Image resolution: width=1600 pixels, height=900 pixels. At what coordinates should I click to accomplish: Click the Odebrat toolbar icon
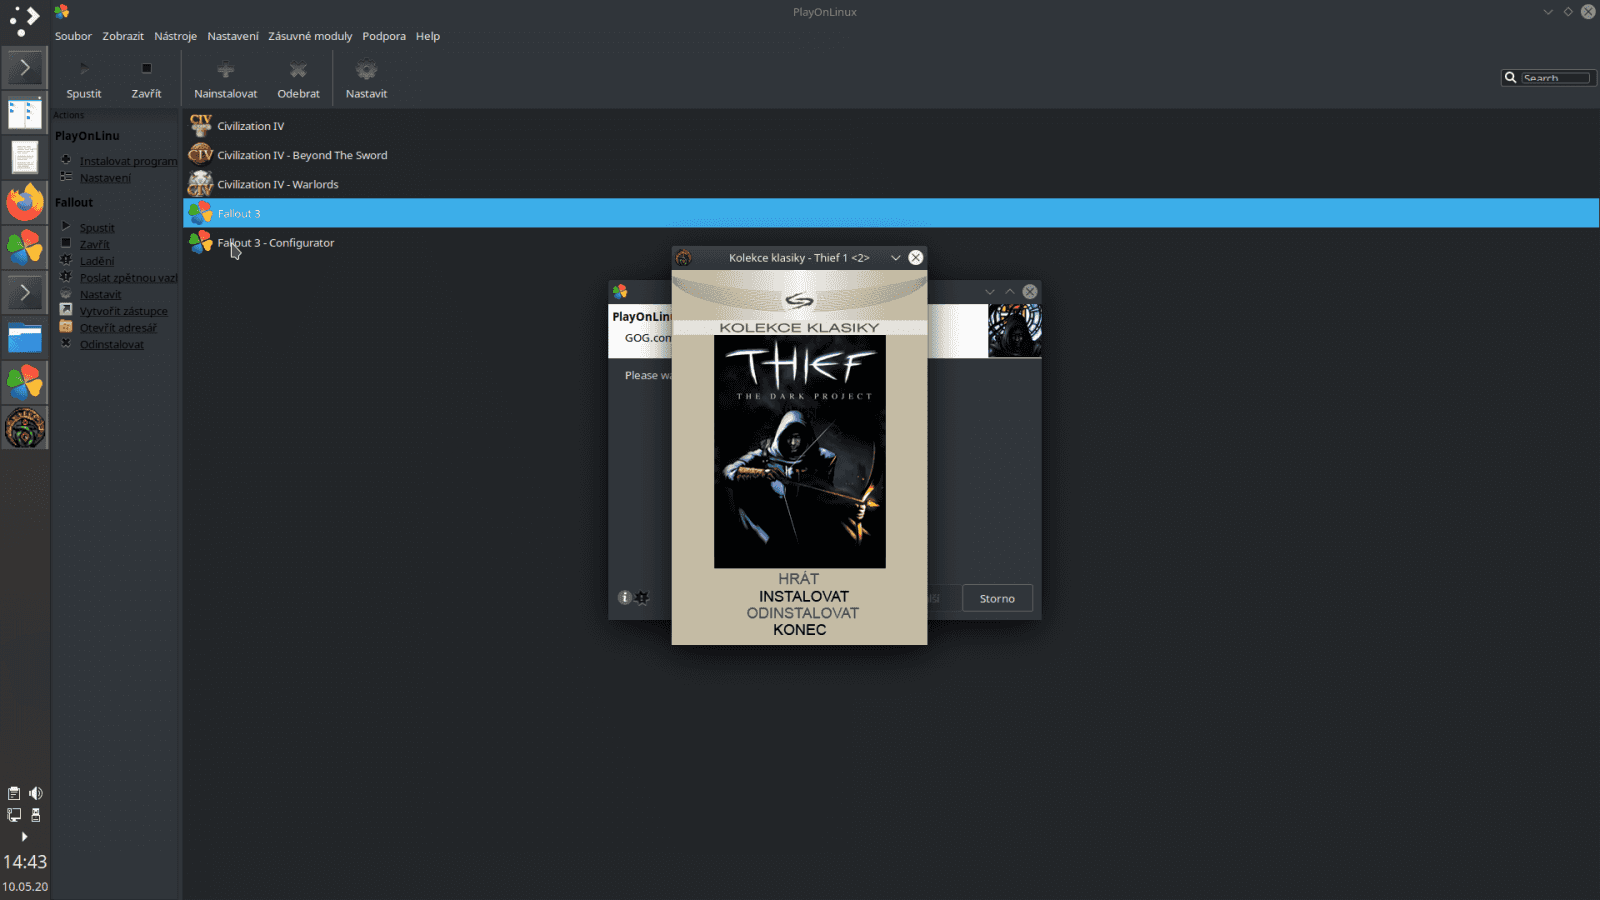[298, 71]
